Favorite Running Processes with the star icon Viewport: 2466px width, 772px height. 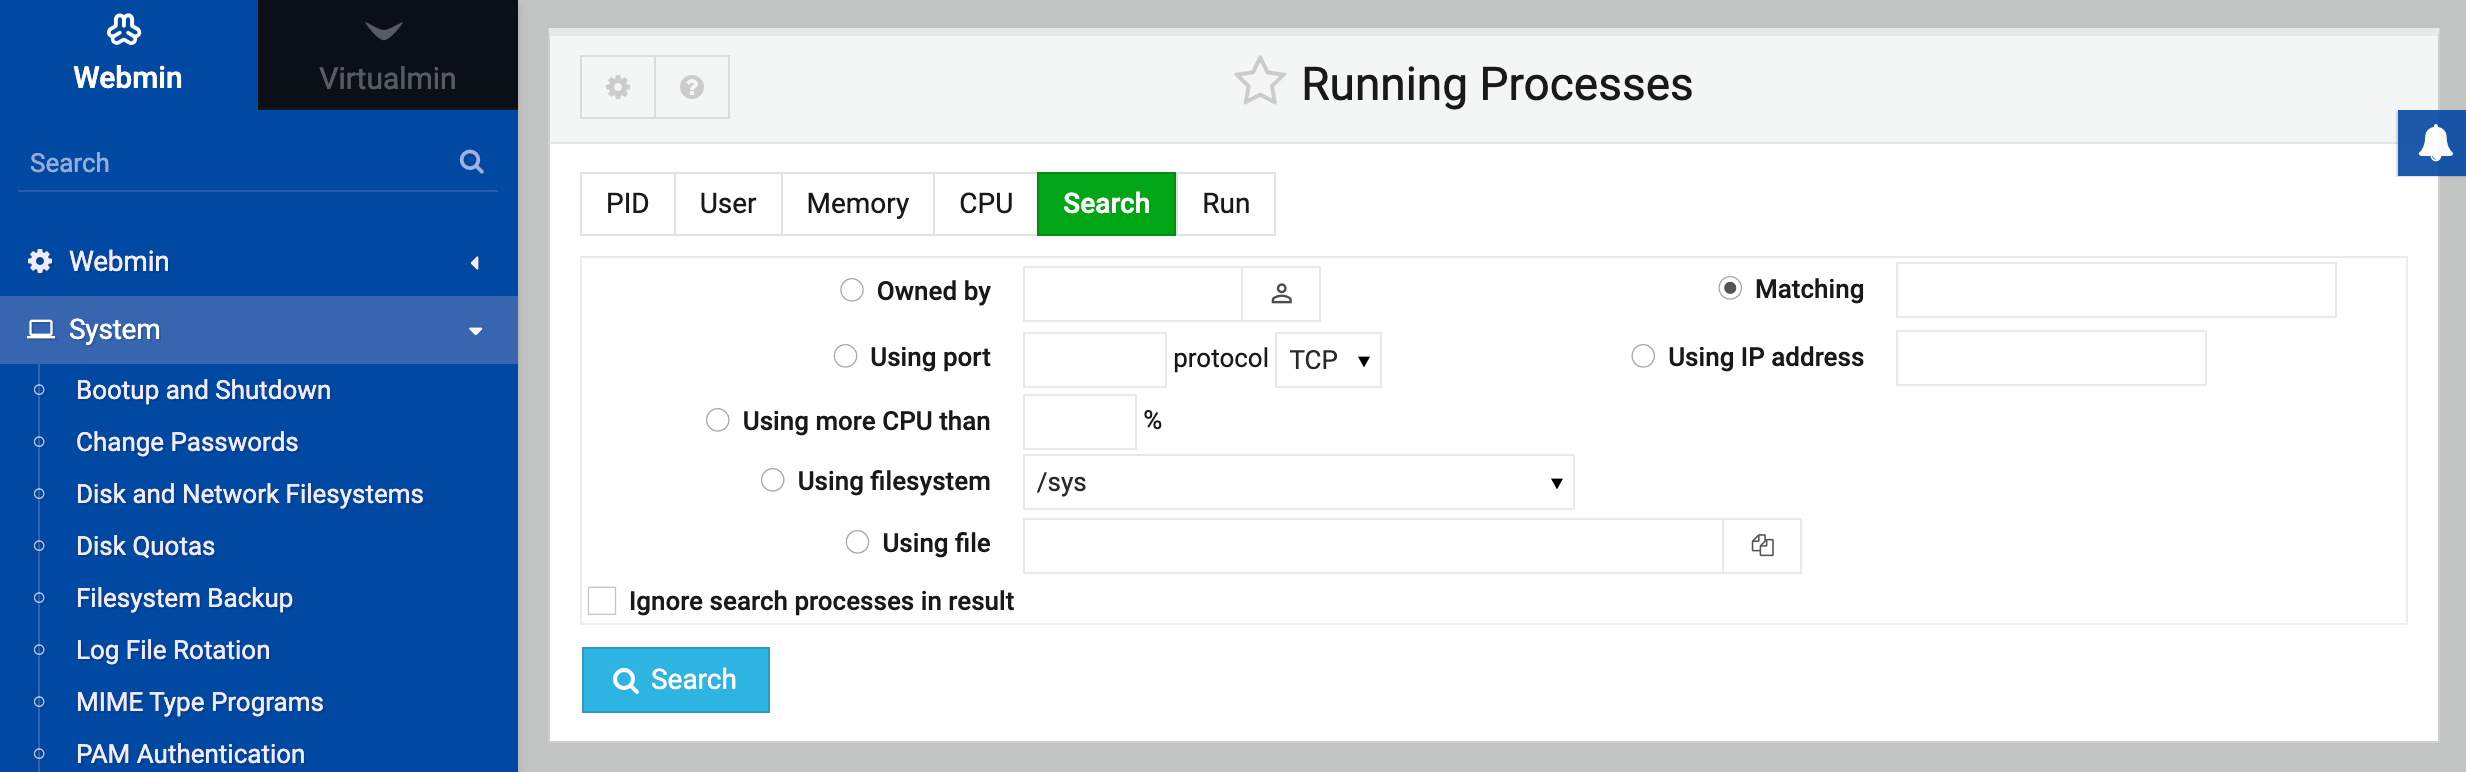tap(1259, 82)
